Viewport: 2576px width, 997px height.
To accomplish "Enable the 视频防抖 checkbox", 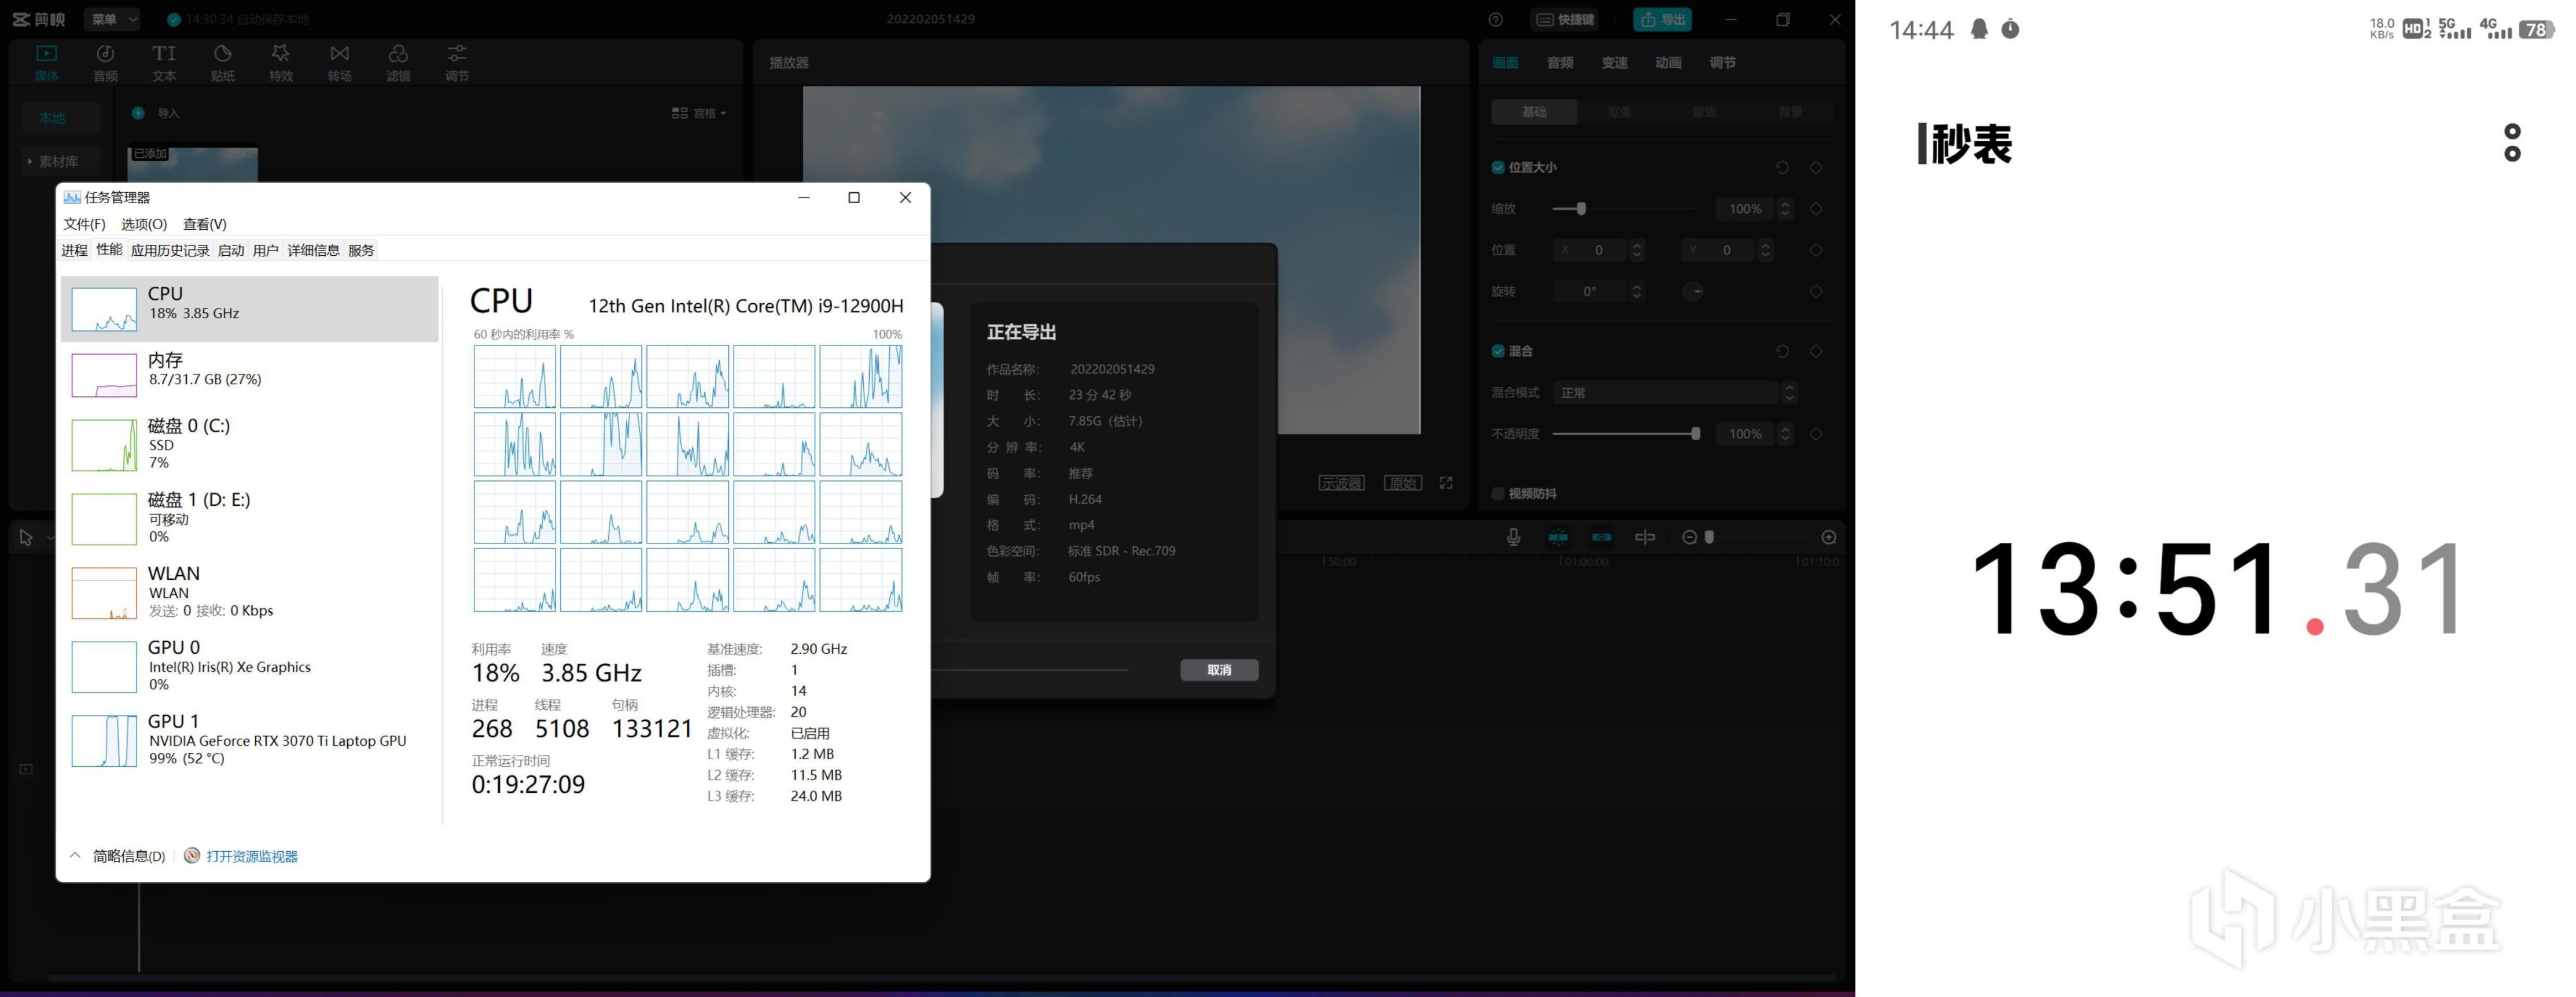I will click(1498, 493).
